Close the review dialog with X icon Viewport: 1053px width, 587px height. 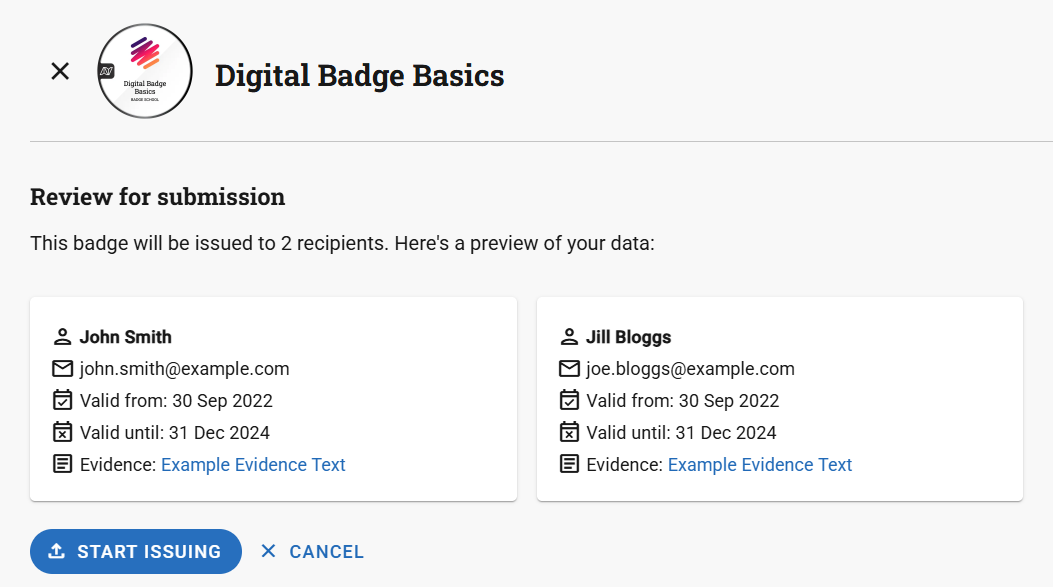pos(60,71)
